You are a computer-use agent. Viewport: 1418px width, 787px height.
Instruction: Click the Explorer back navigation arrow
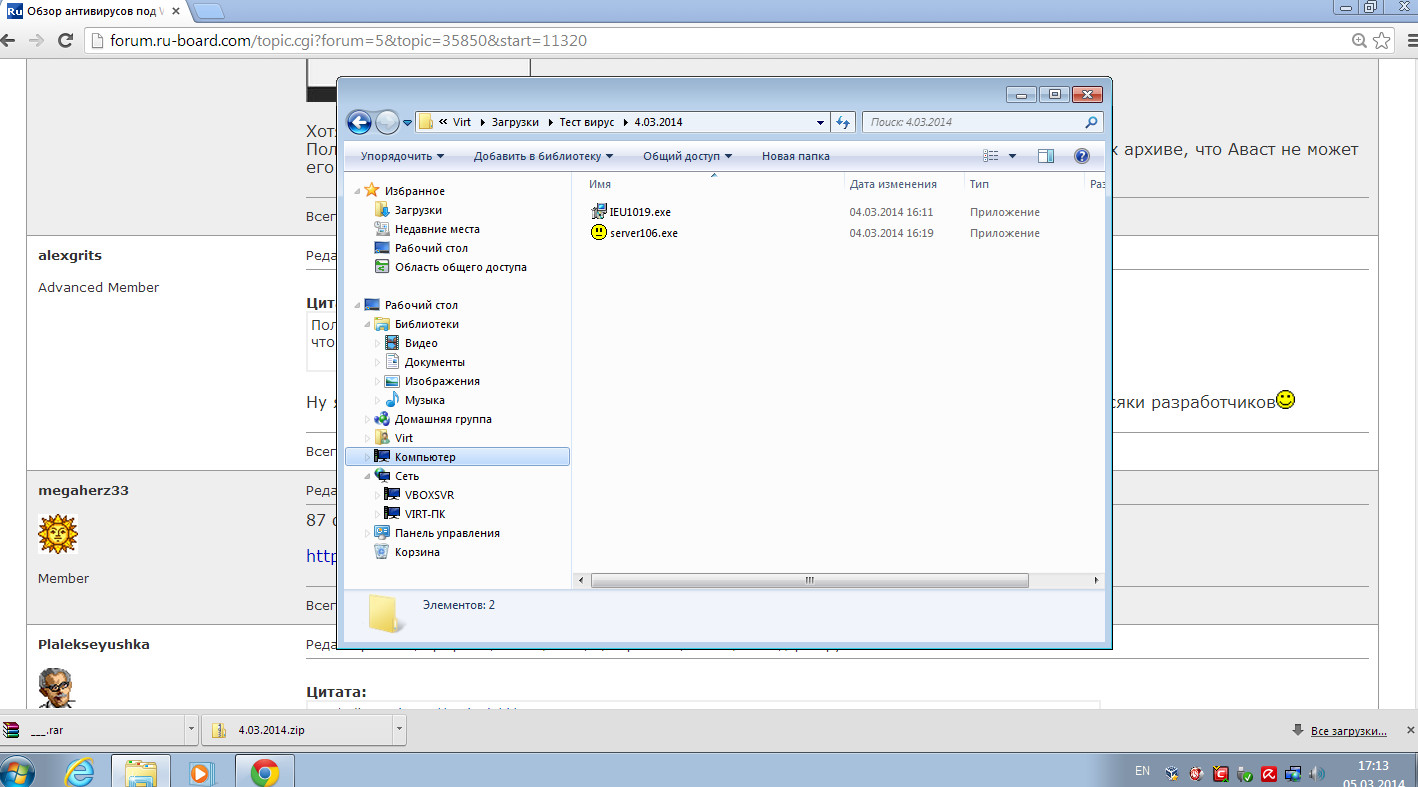click(359, 122)
